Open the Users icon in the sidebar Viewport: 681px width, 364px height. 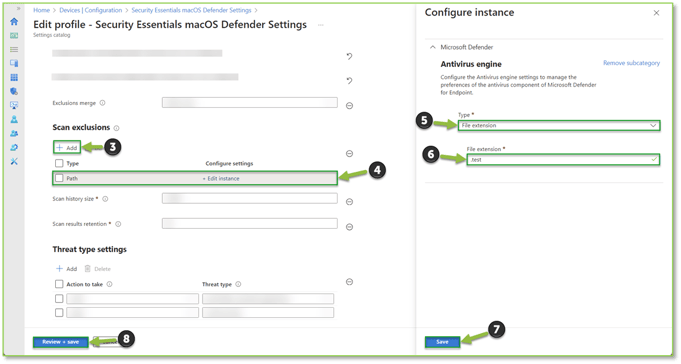tap(14, 119)
